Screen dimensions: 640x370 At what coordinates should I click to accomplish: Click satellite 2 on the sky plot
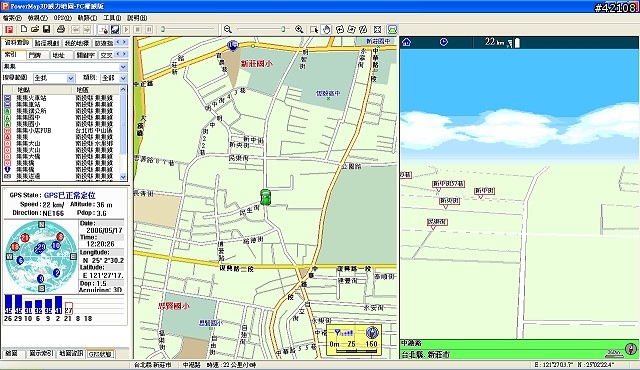click(57, 273)
